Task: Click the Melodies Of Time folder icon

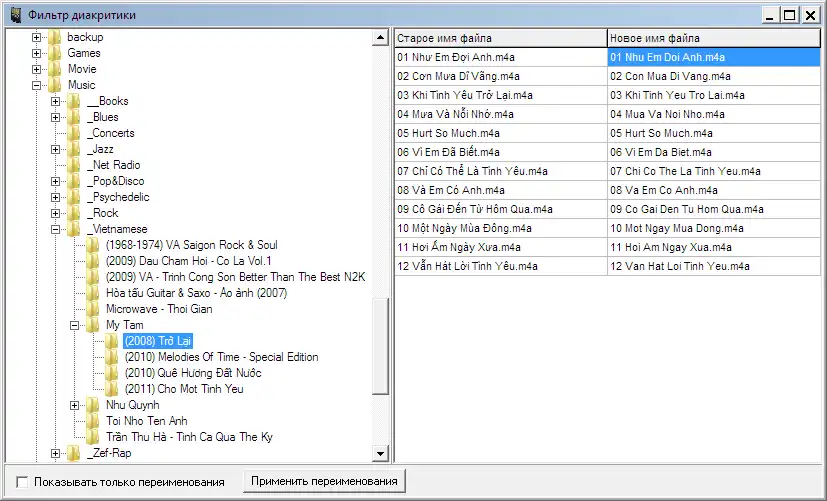Action: tap(112, 357)
